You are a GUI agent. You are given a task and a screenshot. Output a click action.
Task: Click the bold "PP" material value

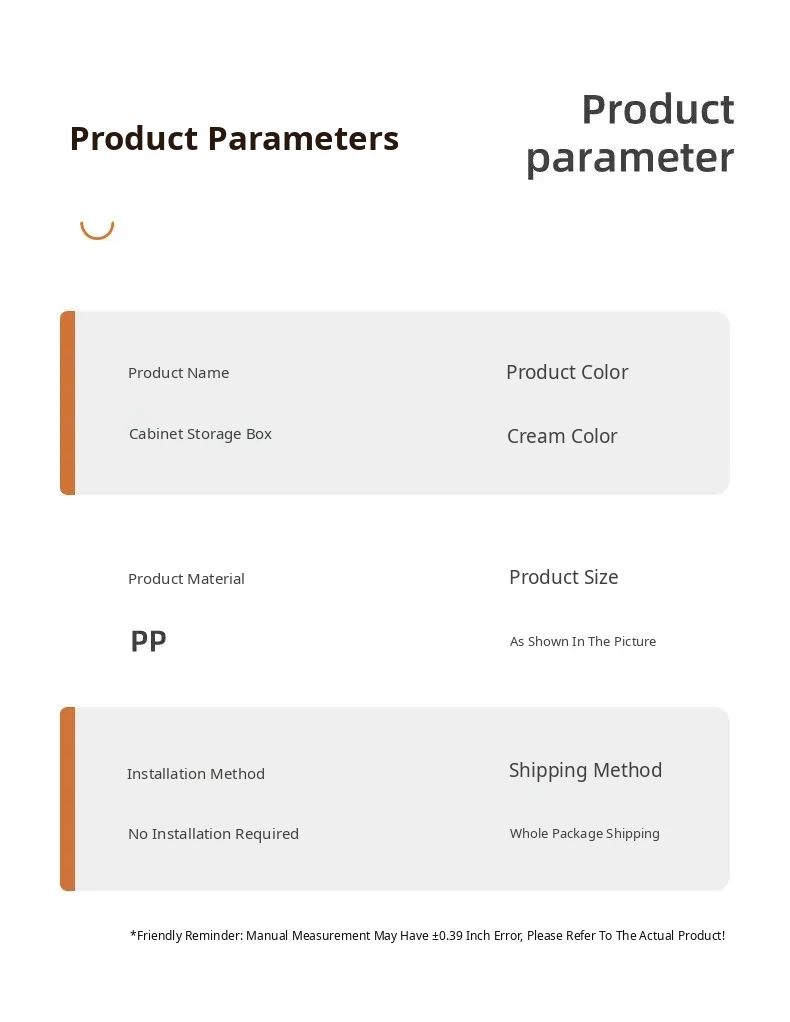(x=148, y=641)
